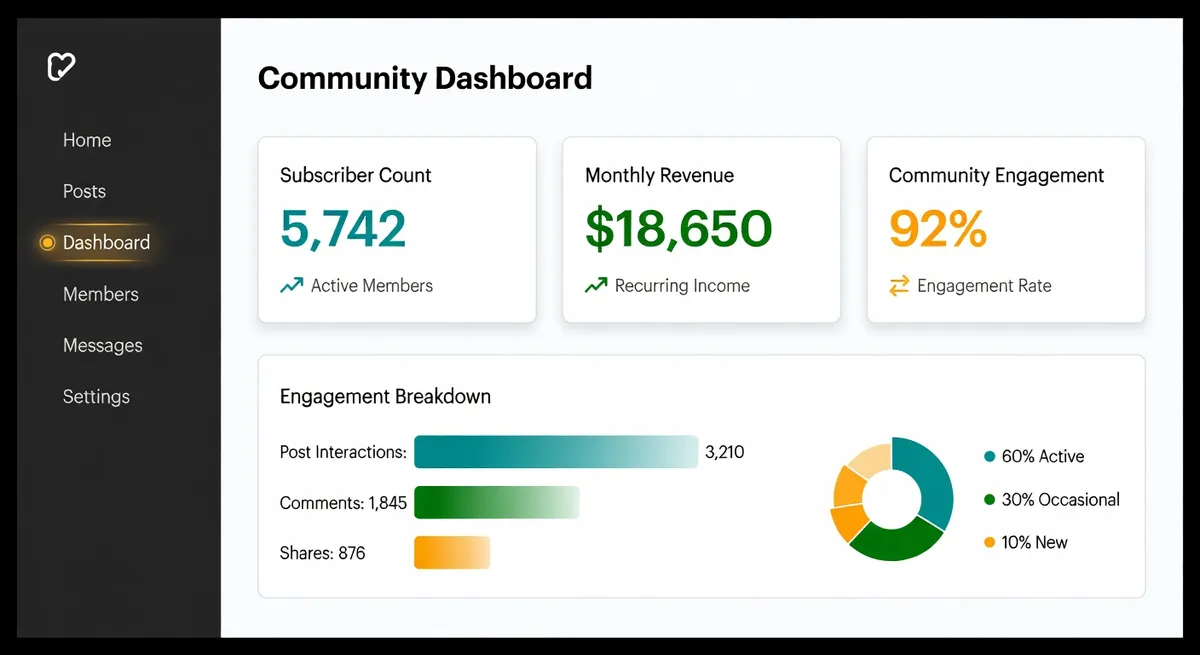This screenshot has height=655, width=1200.
Task: Click the green Comments bar
Action: point(497,503)
